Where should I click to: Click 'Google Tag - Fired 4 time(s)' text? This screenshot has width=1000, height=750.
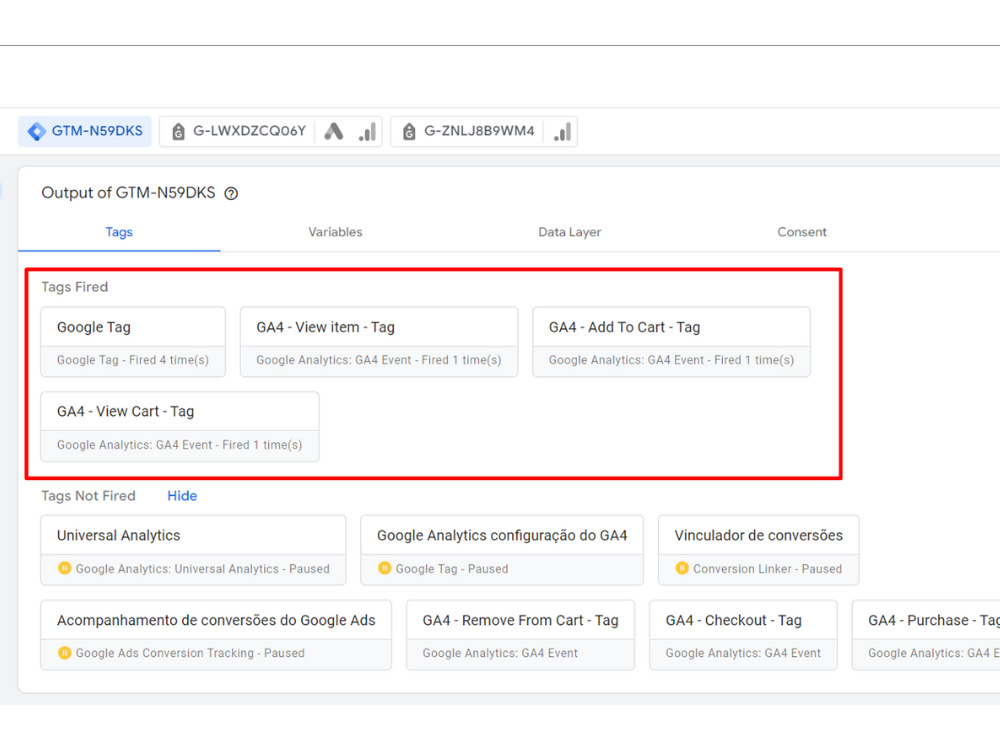(133, 360)
